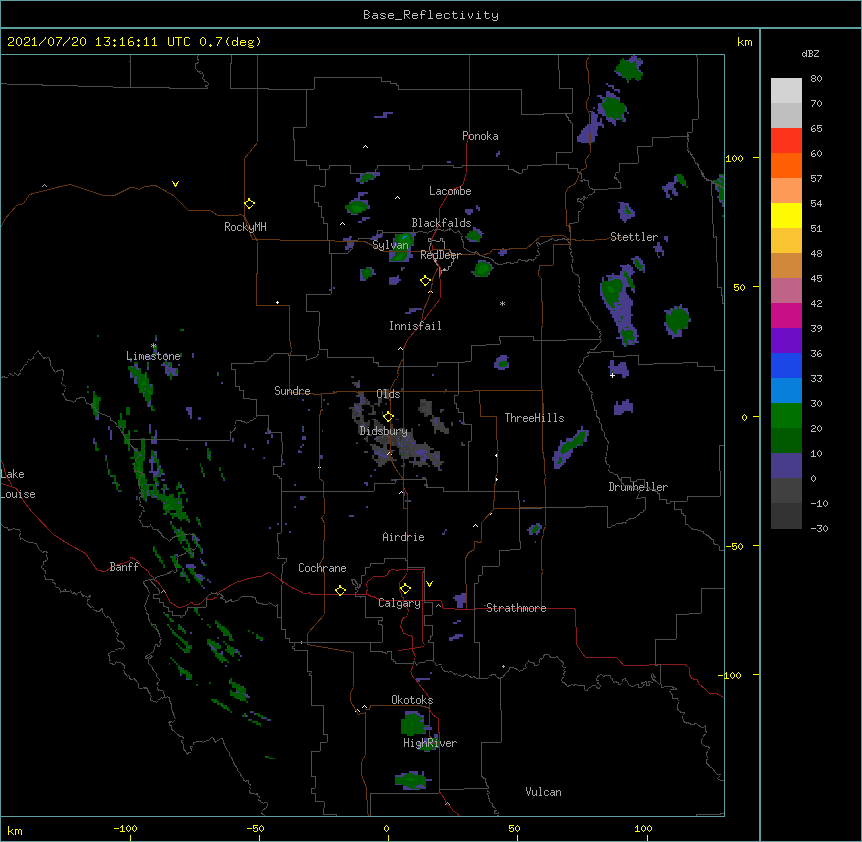Image resolution: width=862 pixels, height=842 pixels.
Task: Click the Lake Louise label
Action: (18, 484)
